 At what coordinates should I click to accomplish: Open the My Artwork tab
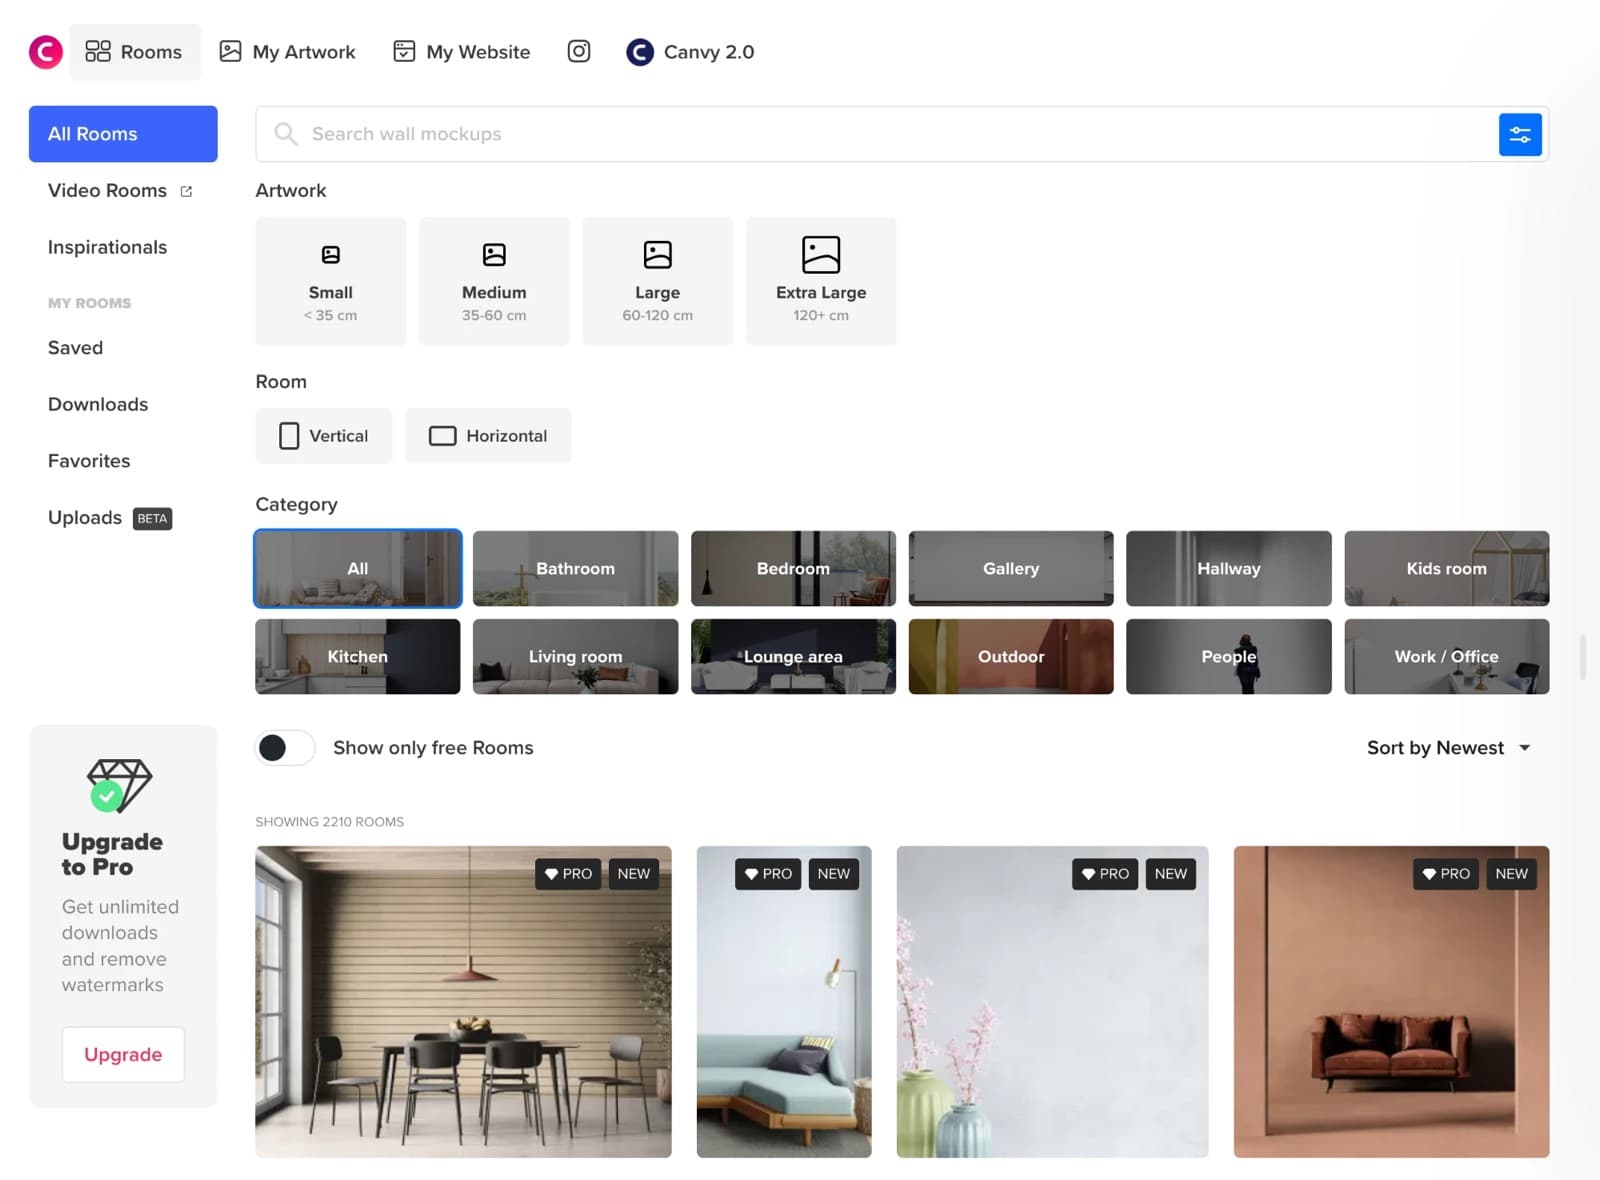[288, 52]
